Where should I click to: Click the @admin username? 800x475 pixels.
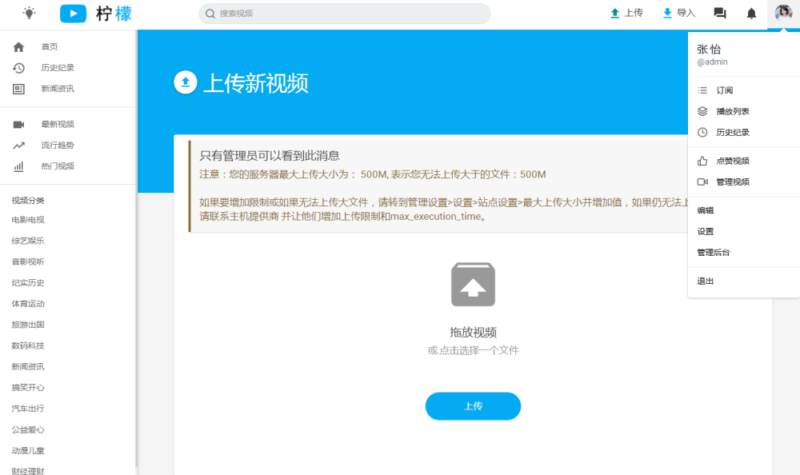[x=712, y=62]
